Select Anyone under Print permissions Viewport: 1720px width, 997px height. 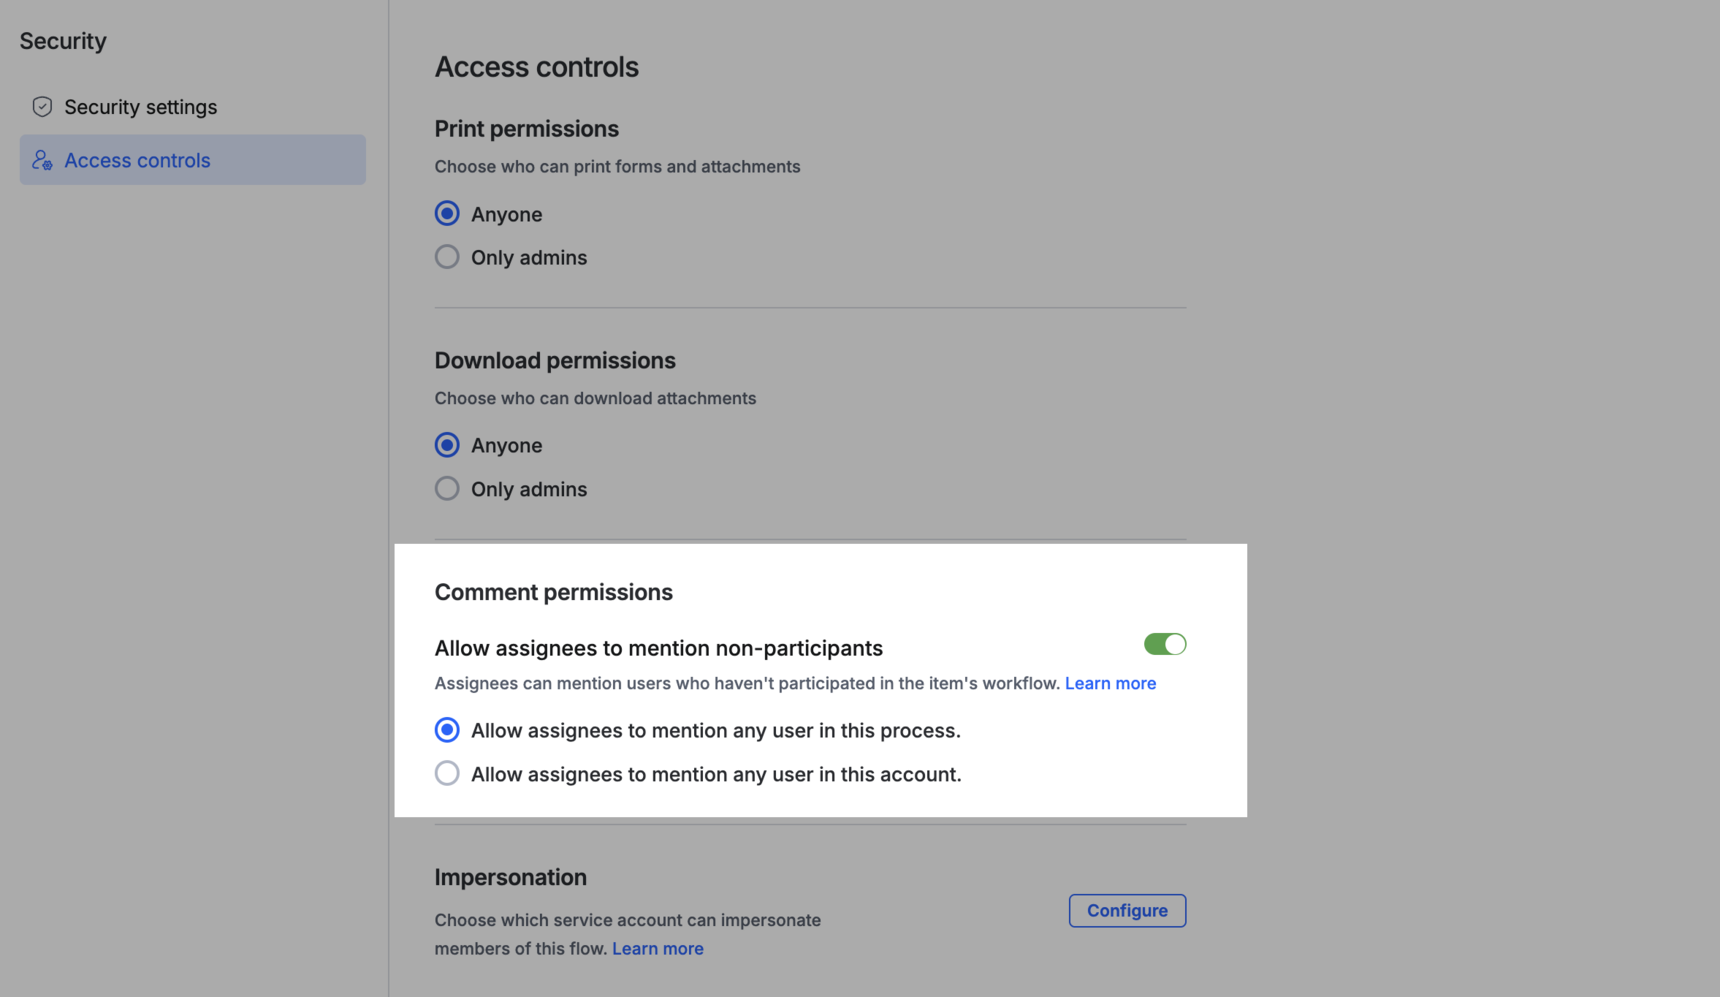coord(447,214)
